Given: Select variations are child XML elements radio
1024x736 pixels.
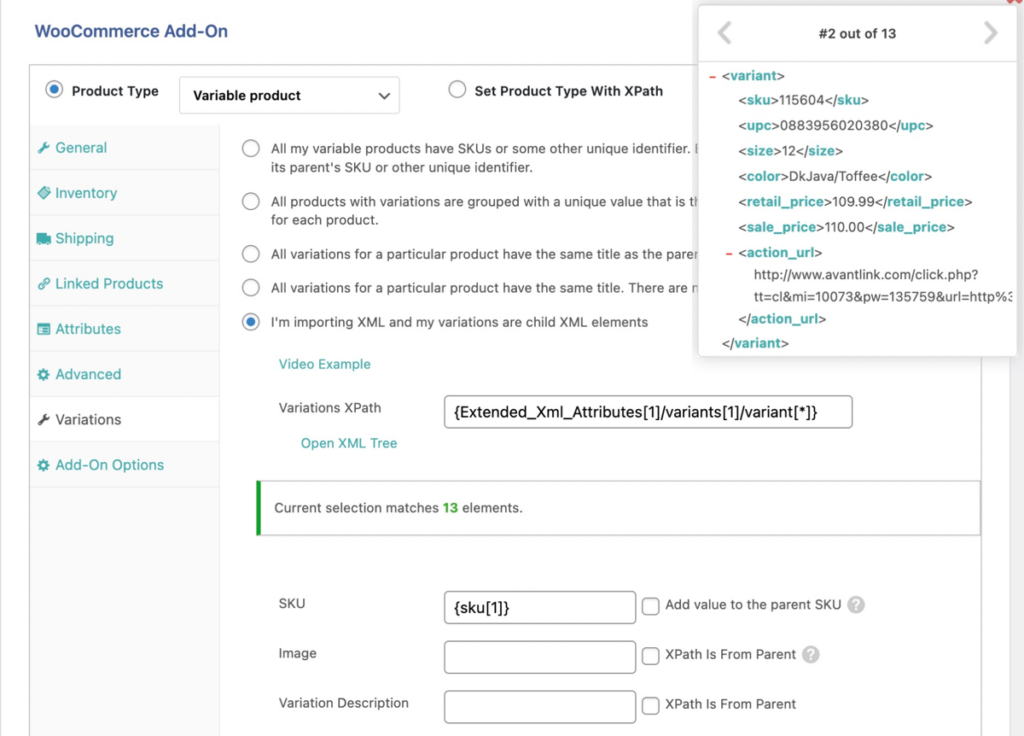Looking at the screenshot, I should [x=251, y=322].
